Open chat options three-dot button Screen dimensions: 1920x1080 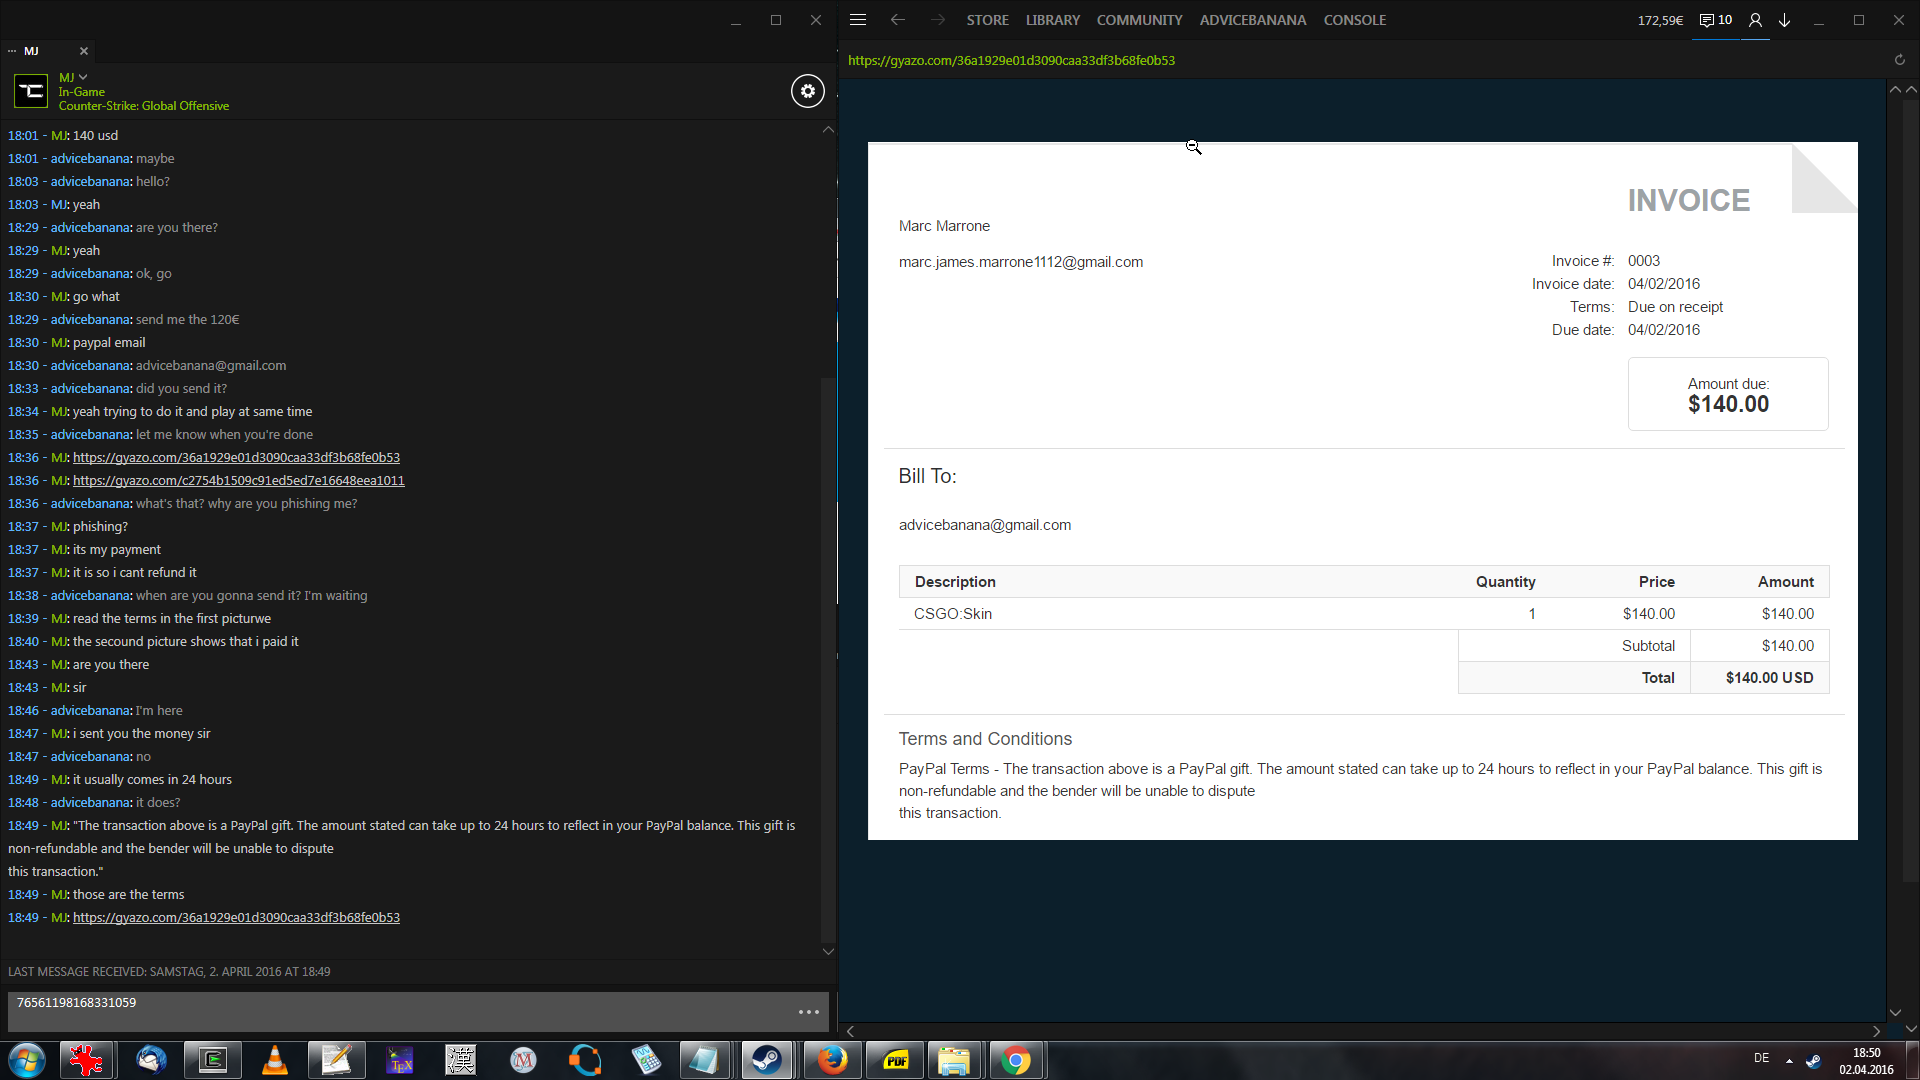[x=808, y=1012]
